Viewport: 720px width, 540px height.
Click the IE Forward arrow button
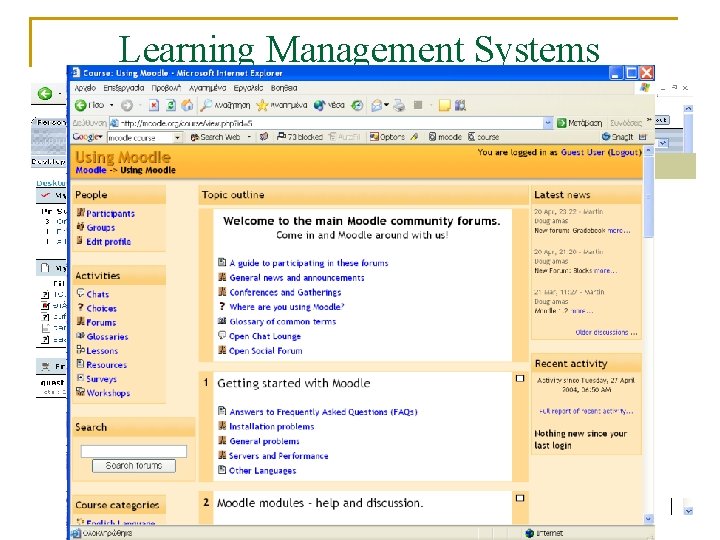[x=127, y=106]
